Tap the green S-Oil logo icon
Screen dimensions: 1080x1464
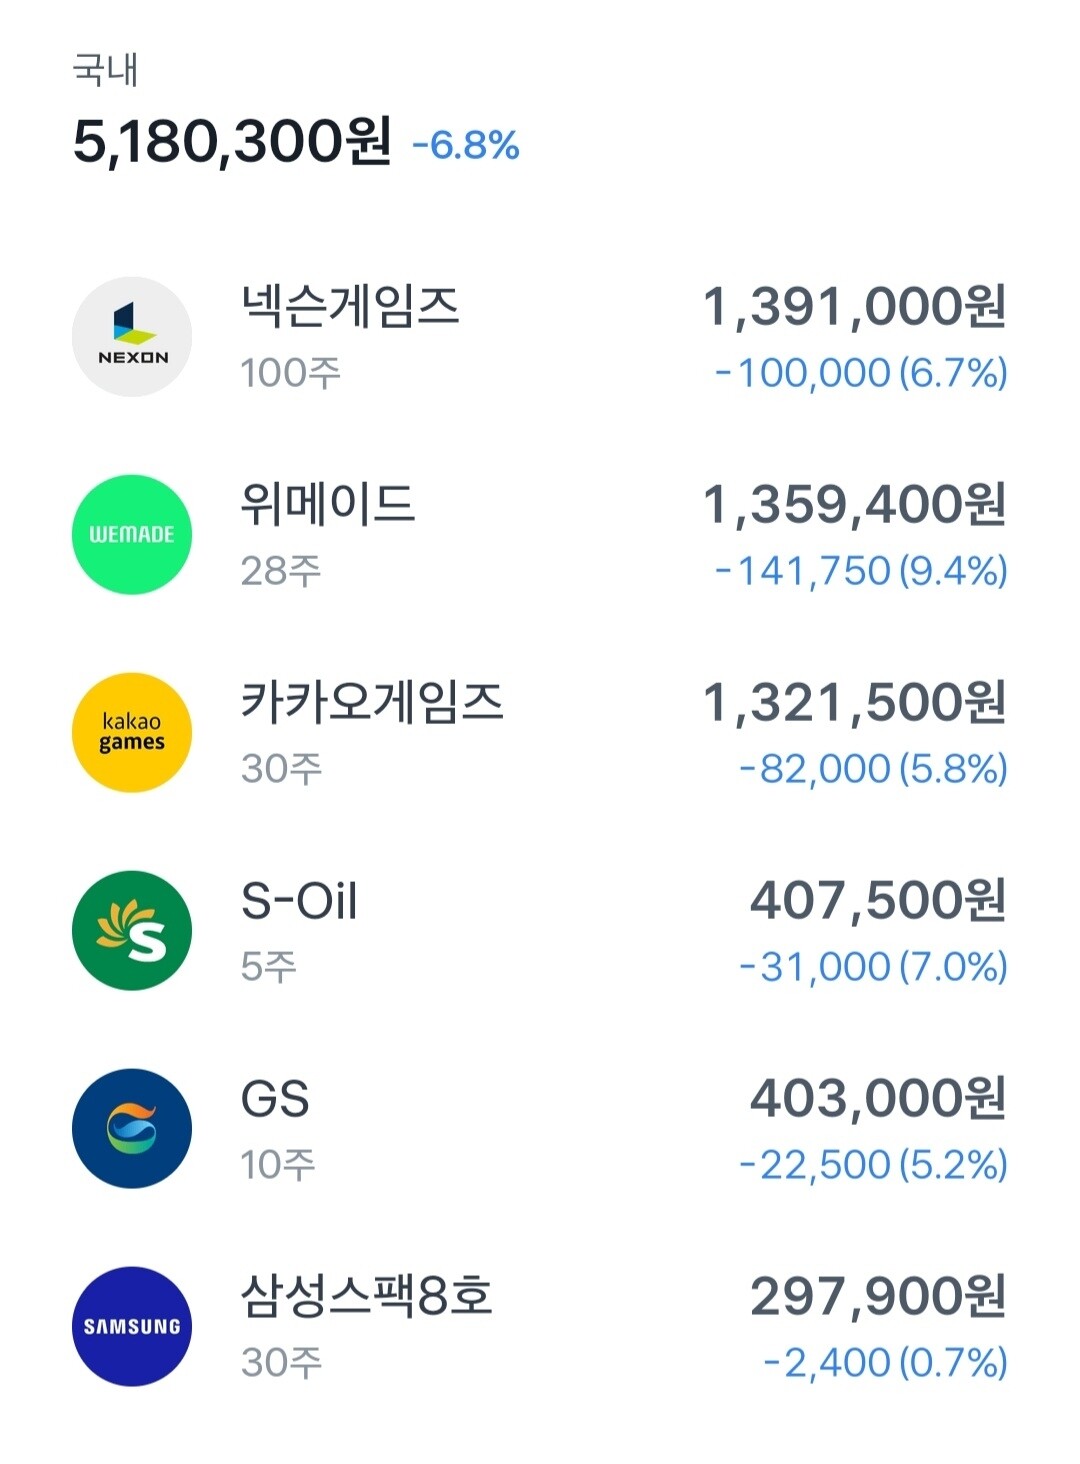point(132,931)
